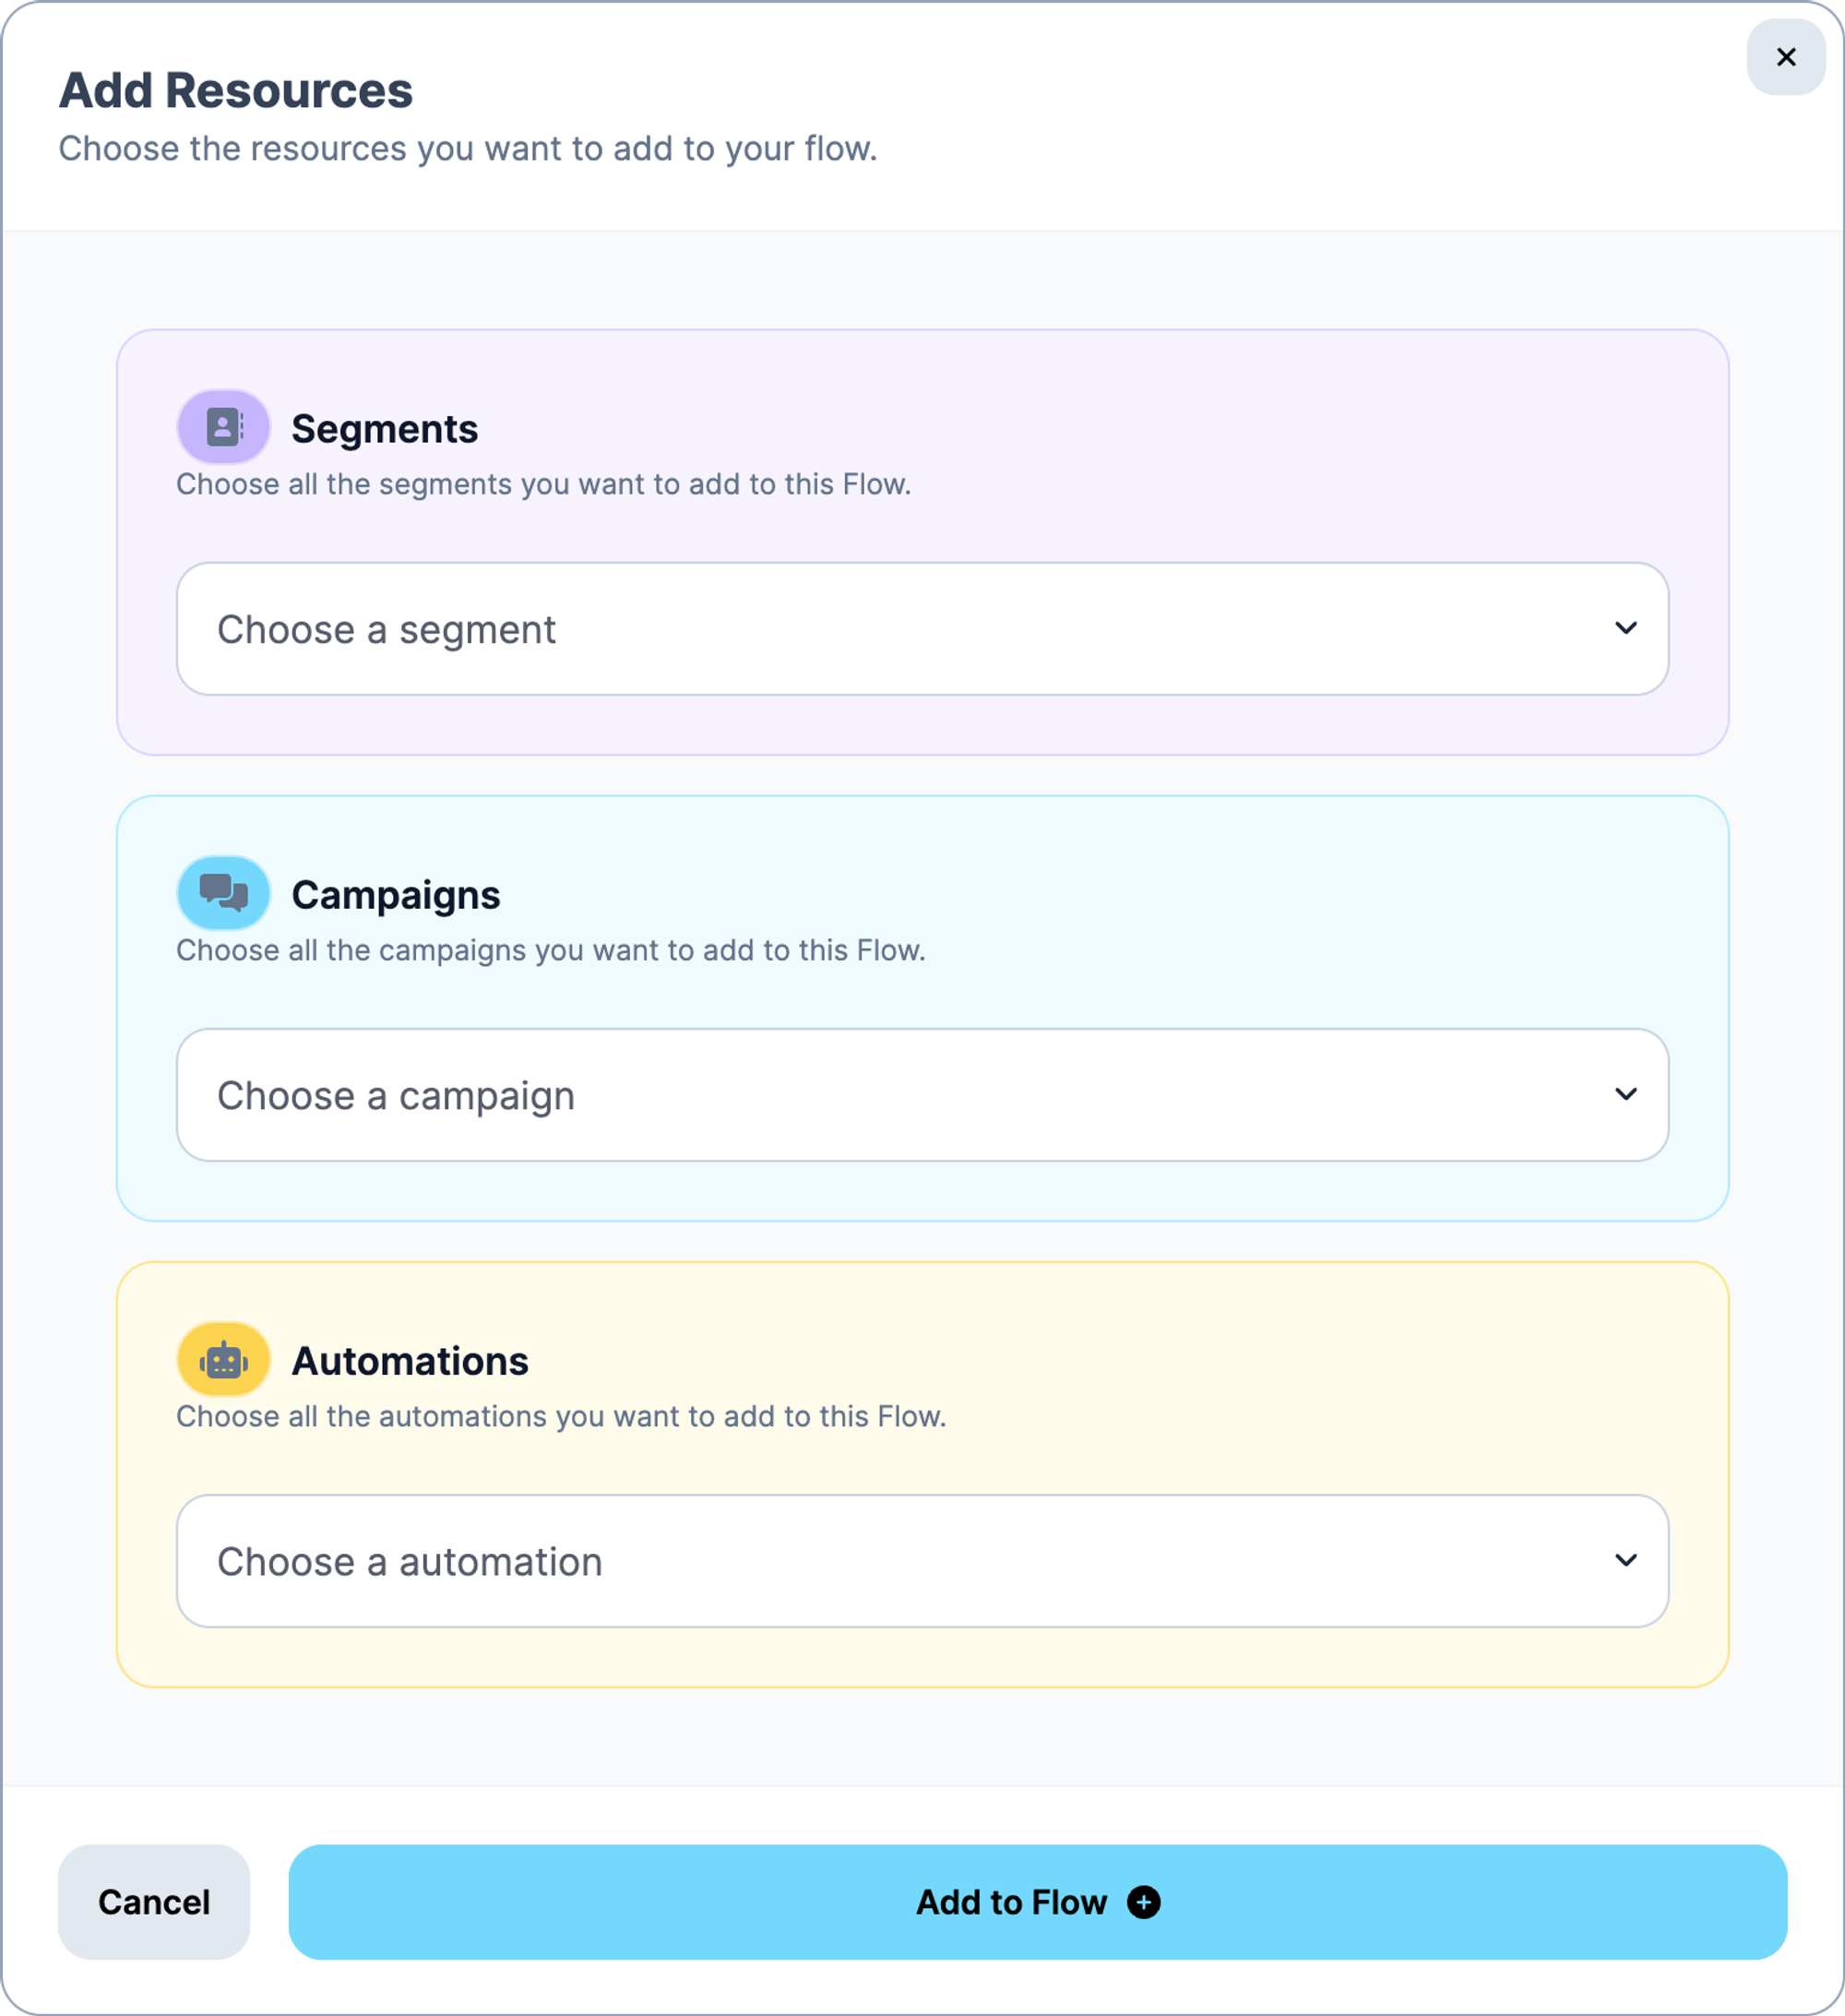Click the yellow Automations robot icon

[223, 1360]
